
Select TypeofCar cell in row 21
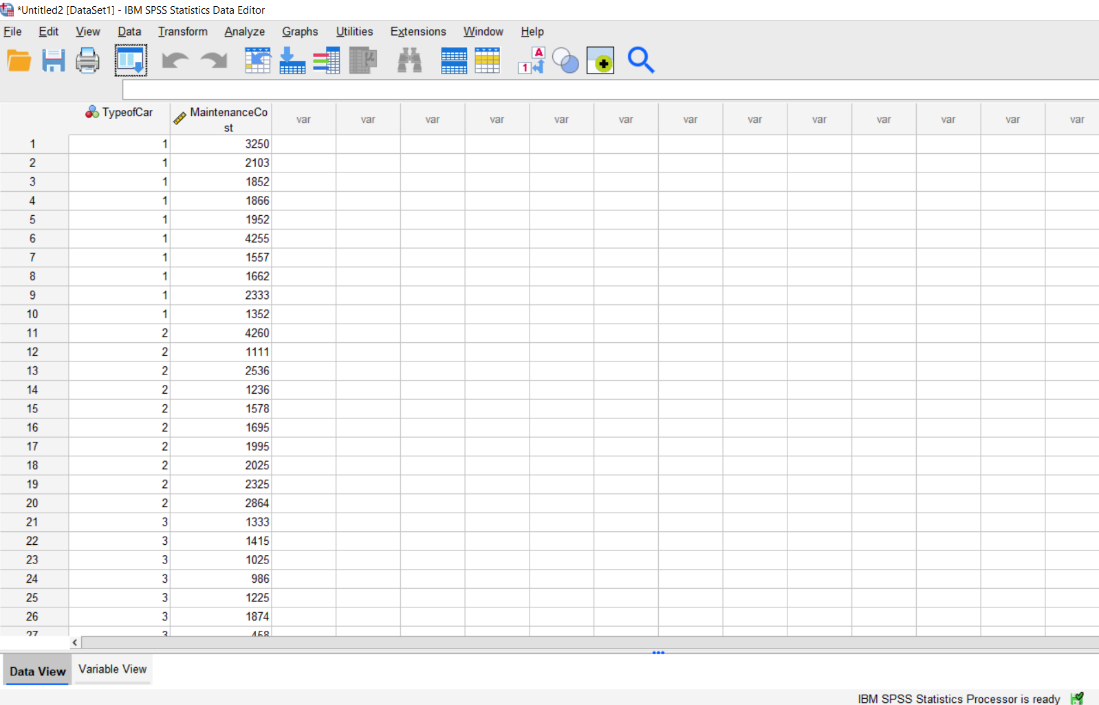(119, 522)
